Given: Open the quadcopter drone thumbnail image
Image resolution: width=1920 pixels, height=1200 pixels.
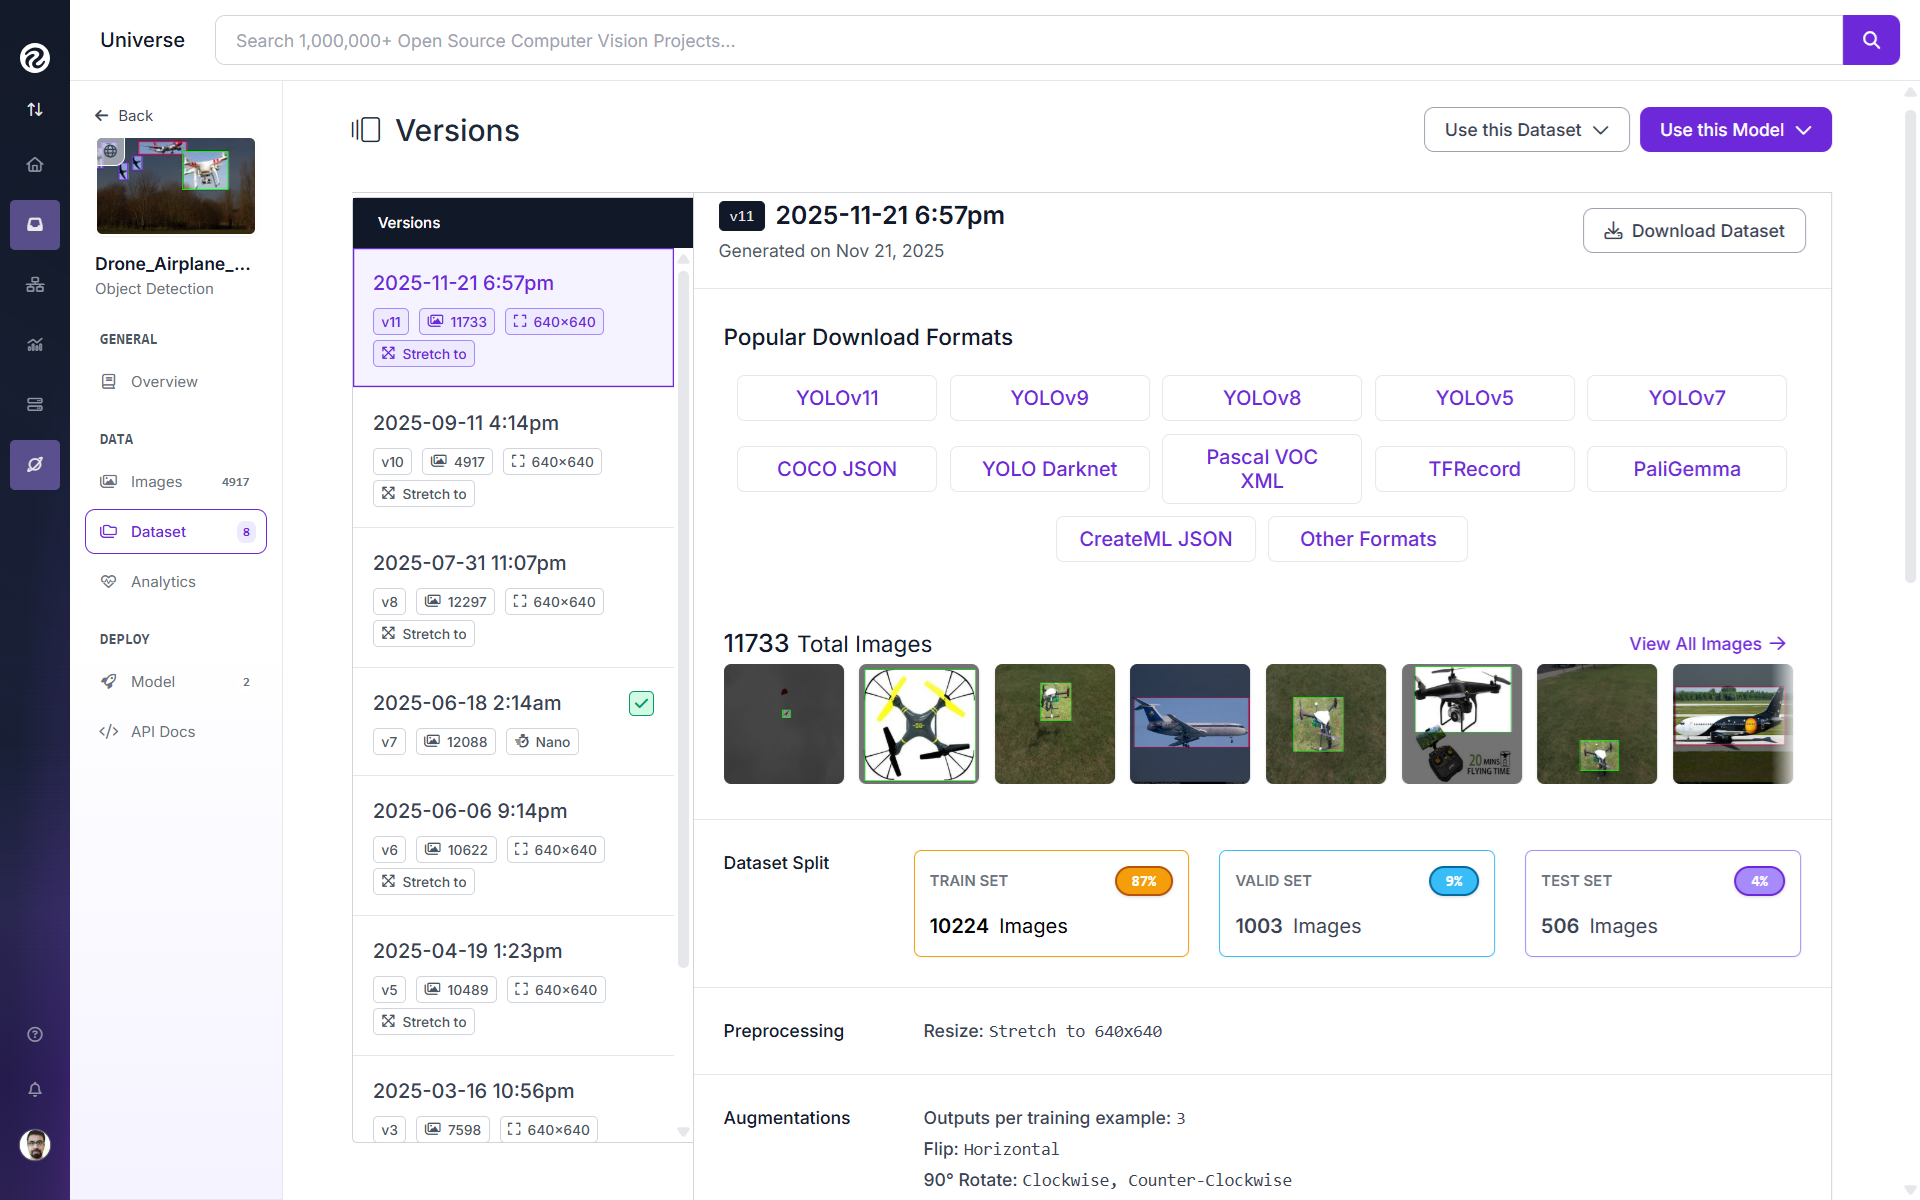Looking at the screenshot, I should tap(918, 724).
